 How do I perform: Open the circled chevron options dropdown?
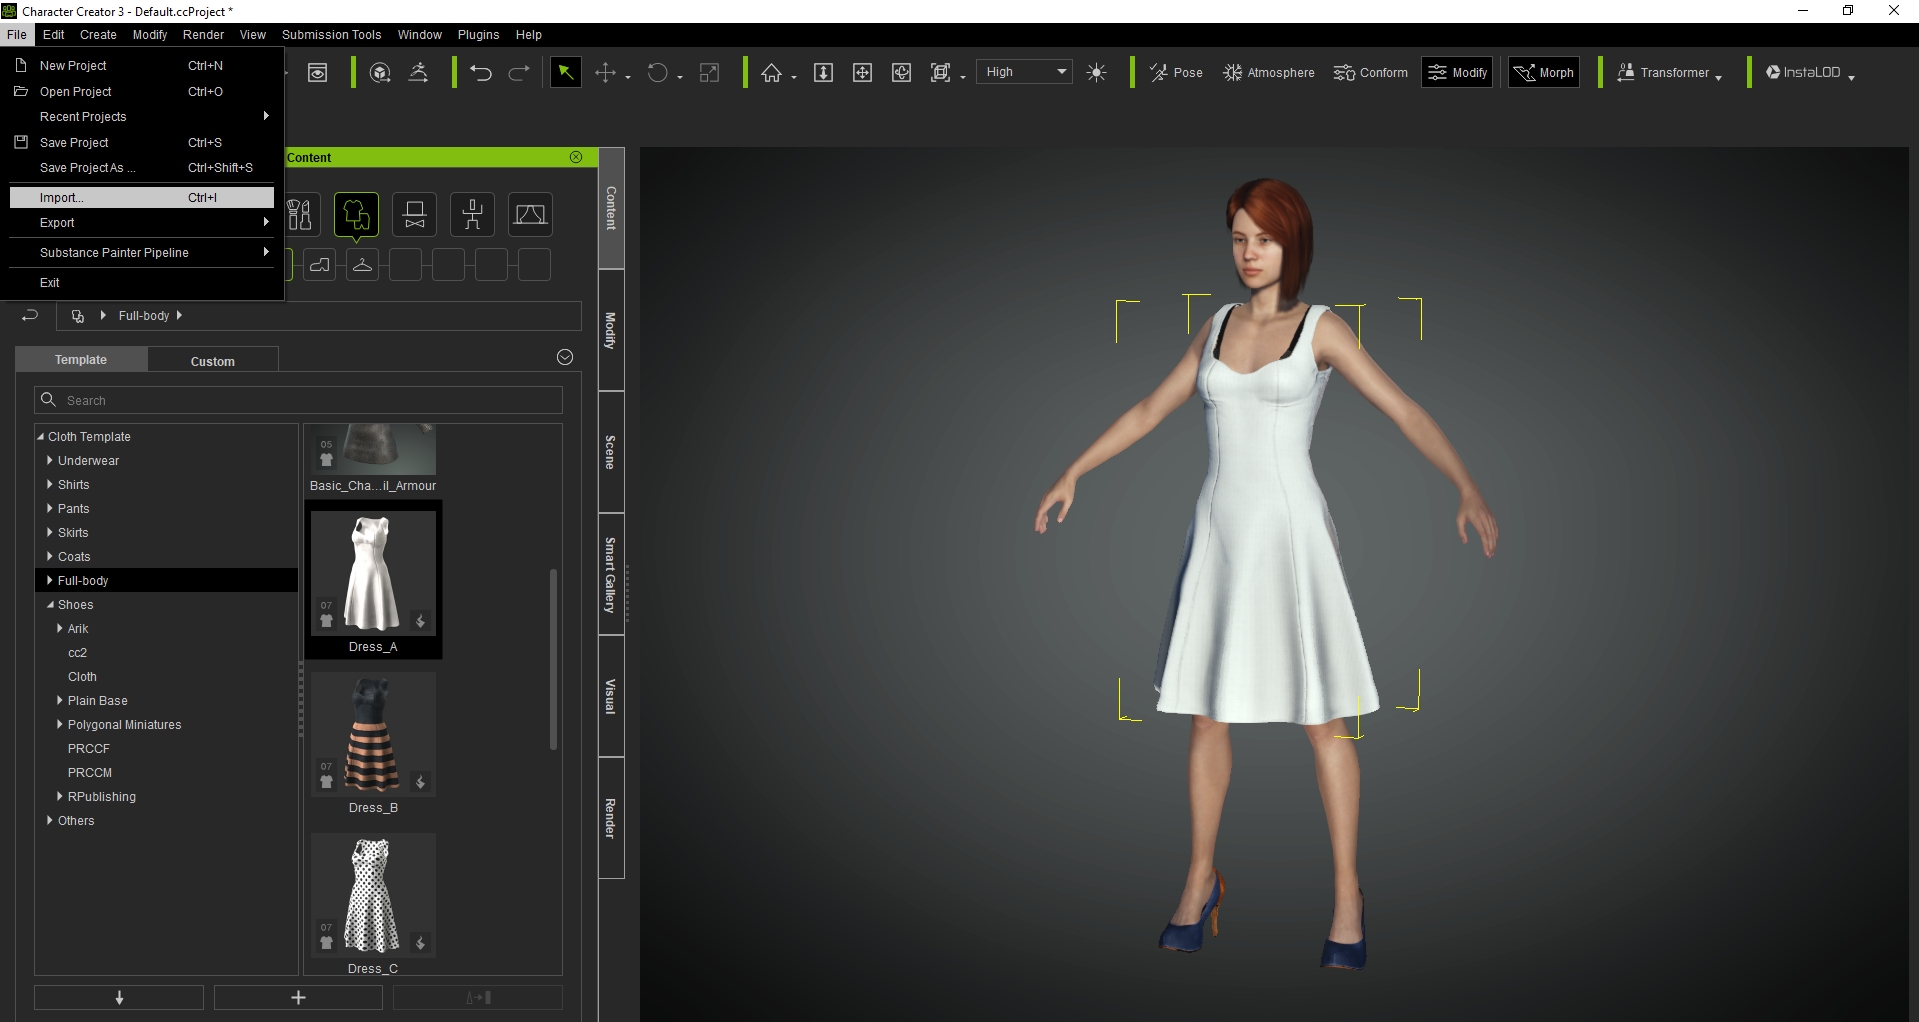(565, 358)
